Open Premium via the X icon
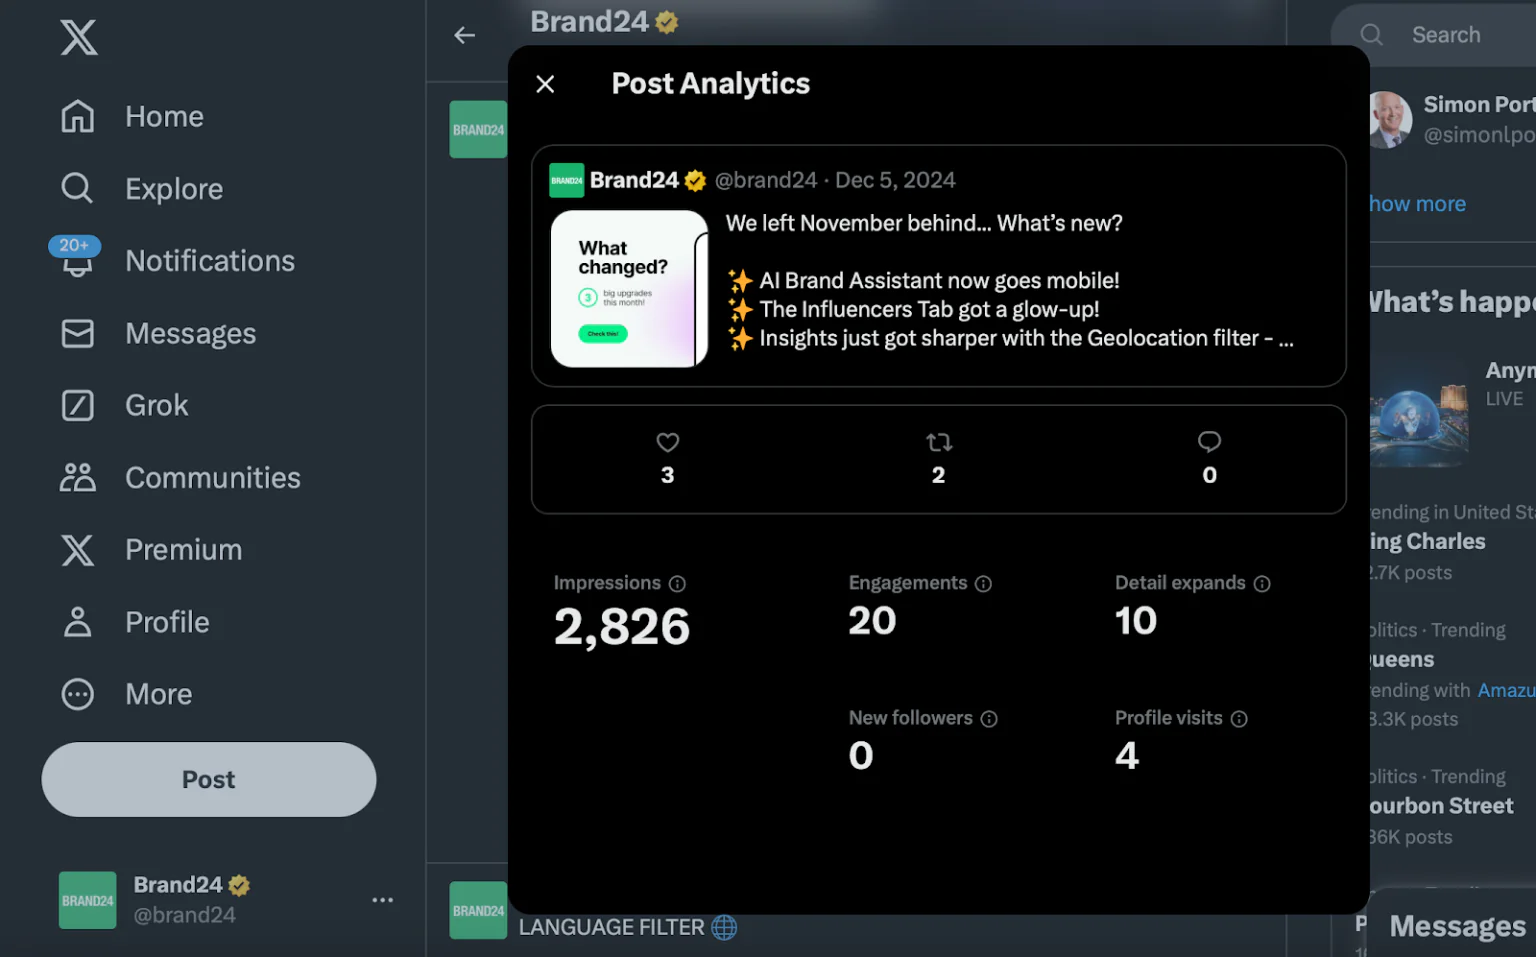This screenshot has width=1536, height=957. click(77, 549)
